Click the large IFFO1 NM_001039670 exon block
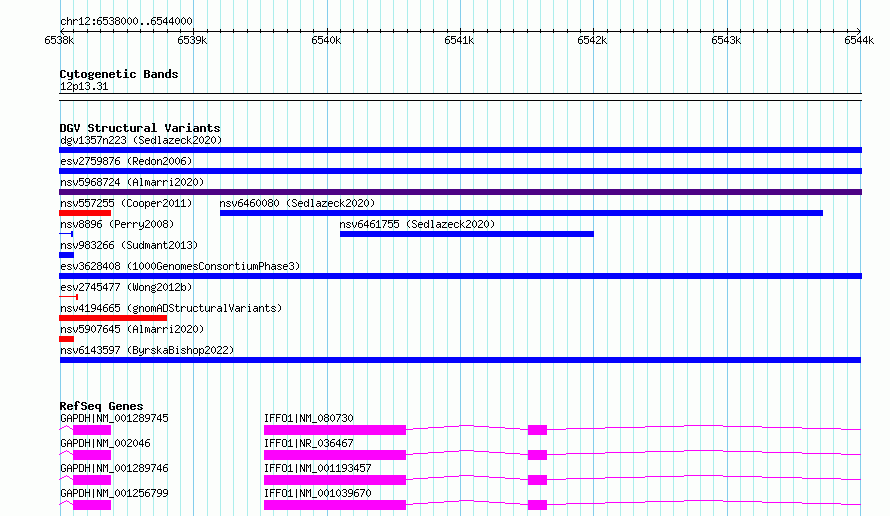Viewport: 890px width, 516px height. (335, 505)
